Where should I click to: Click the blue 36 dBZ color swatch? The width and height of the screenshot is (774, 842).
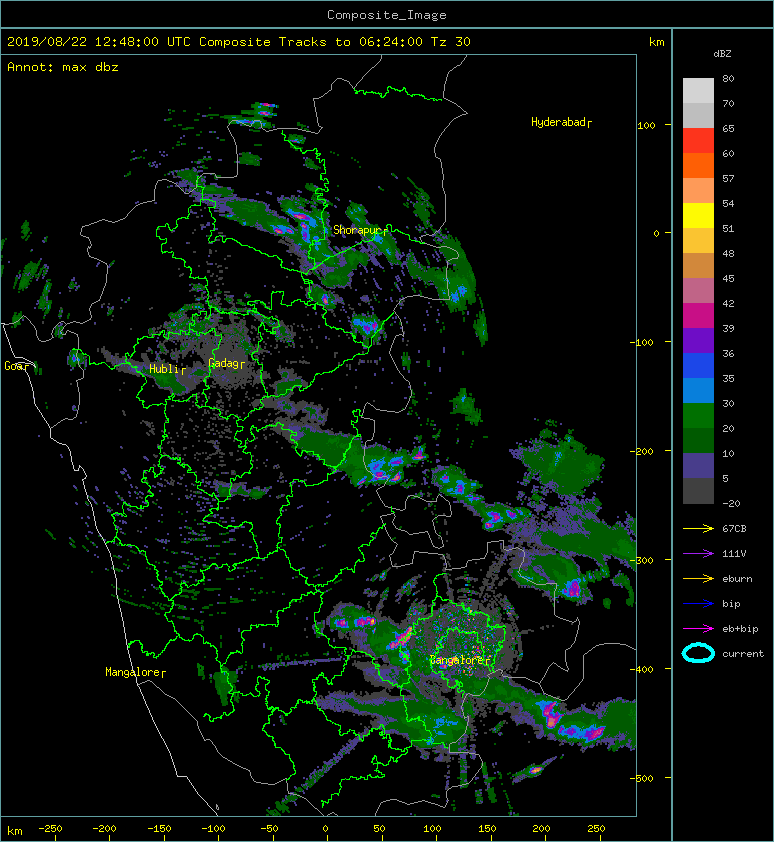point(698,366)
